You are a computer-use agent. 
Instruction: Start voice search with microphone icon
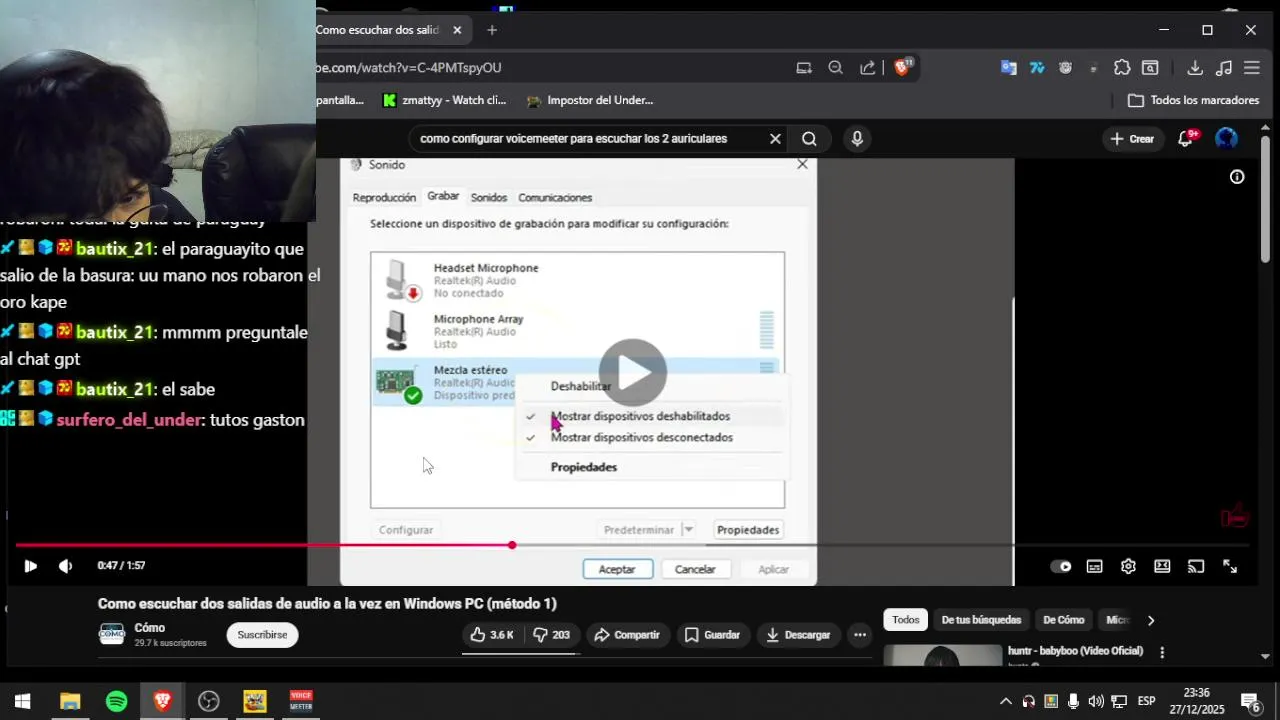(857, 139)
